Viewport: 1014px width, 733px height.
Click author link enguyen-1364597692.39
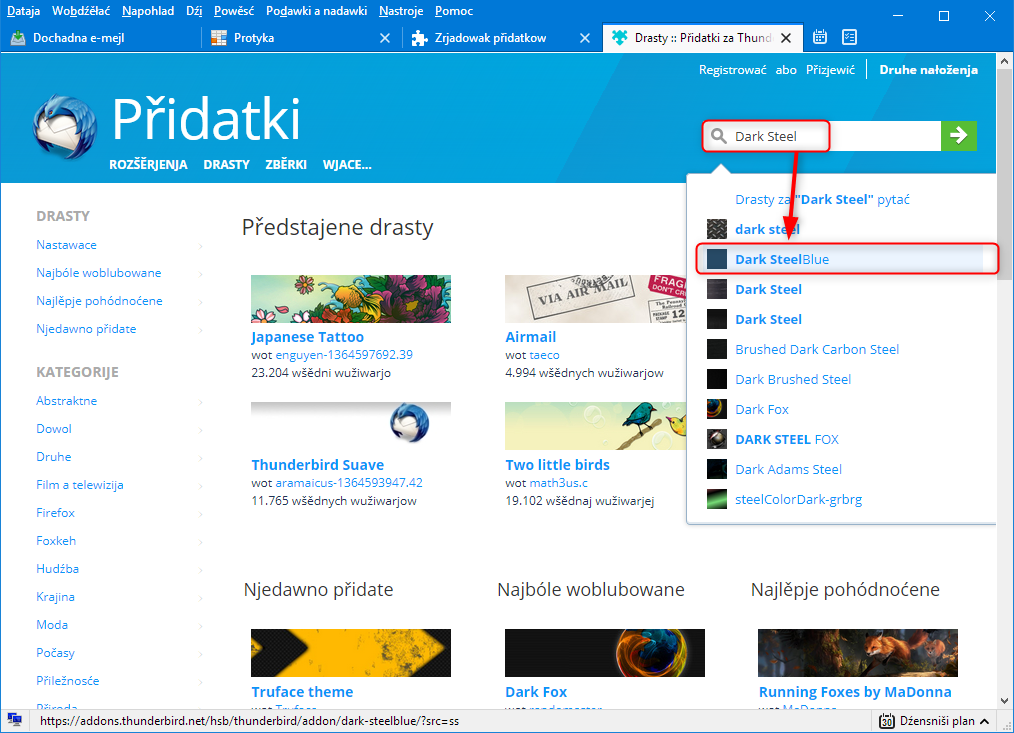[344, 355]
